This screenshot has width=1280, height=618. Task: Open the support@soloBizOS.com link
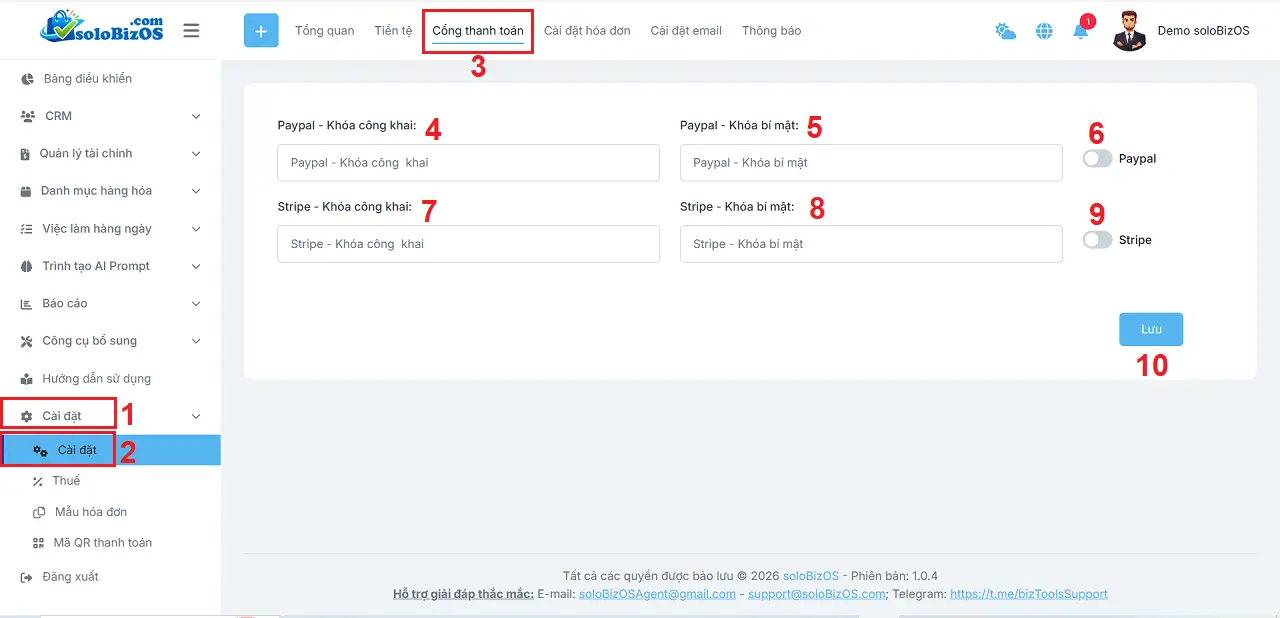pyautogui.click(x=817, y=594)
